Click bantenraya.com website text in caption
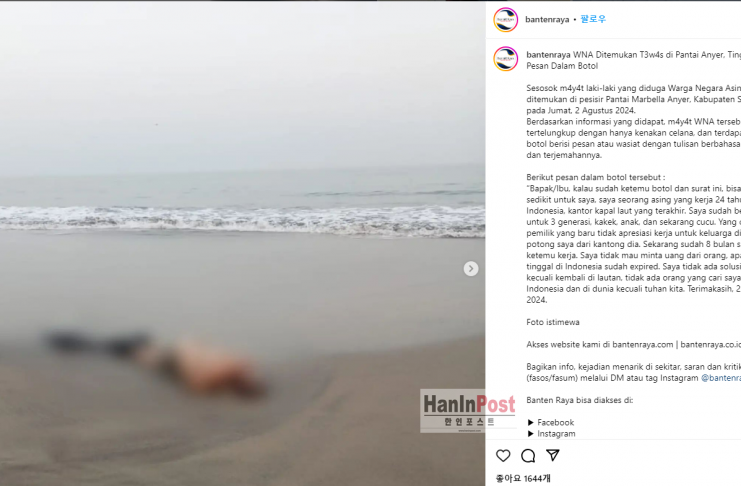The image size is (741, 486). pyautogui.click(x=643, y=345)
